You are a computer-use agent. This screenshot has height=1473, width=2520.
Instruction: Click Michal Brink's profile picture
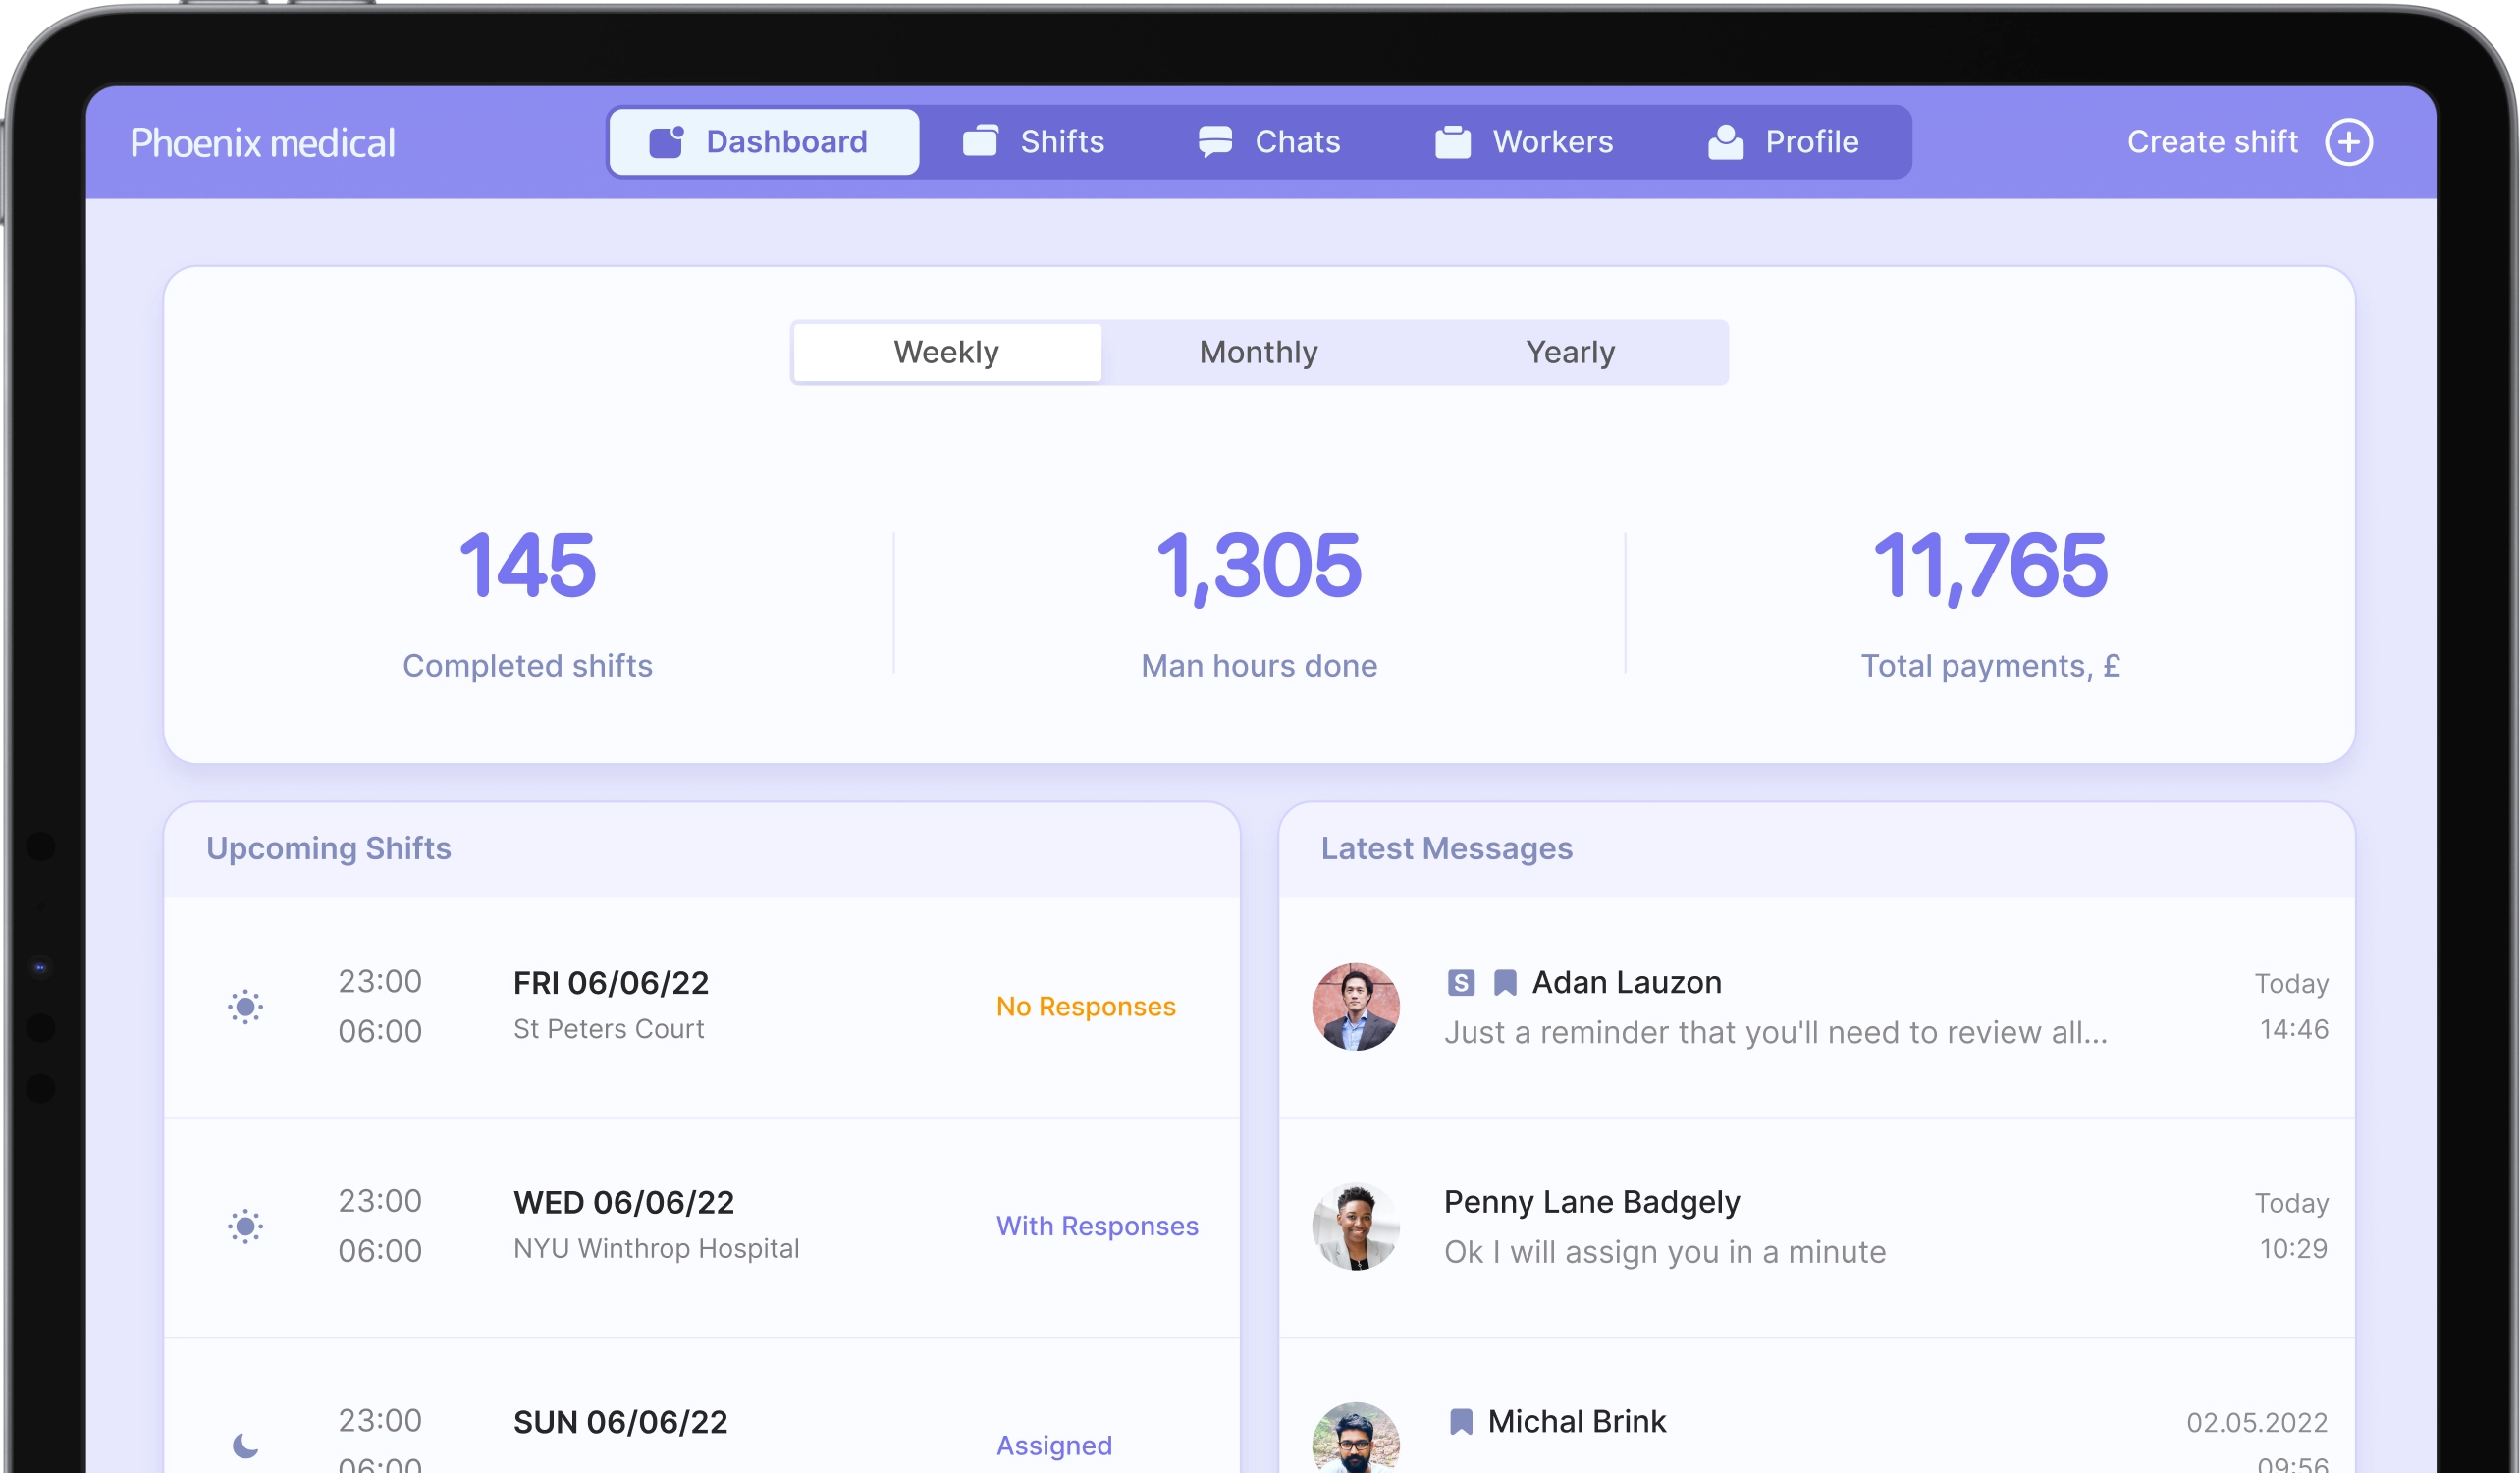click(1356, 1437)
